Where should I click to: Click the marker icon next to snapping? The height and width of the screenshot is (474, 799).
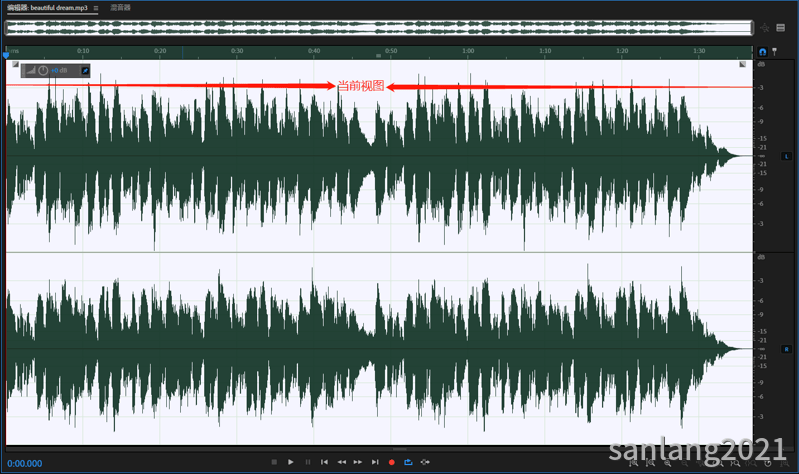coord(775,51)
